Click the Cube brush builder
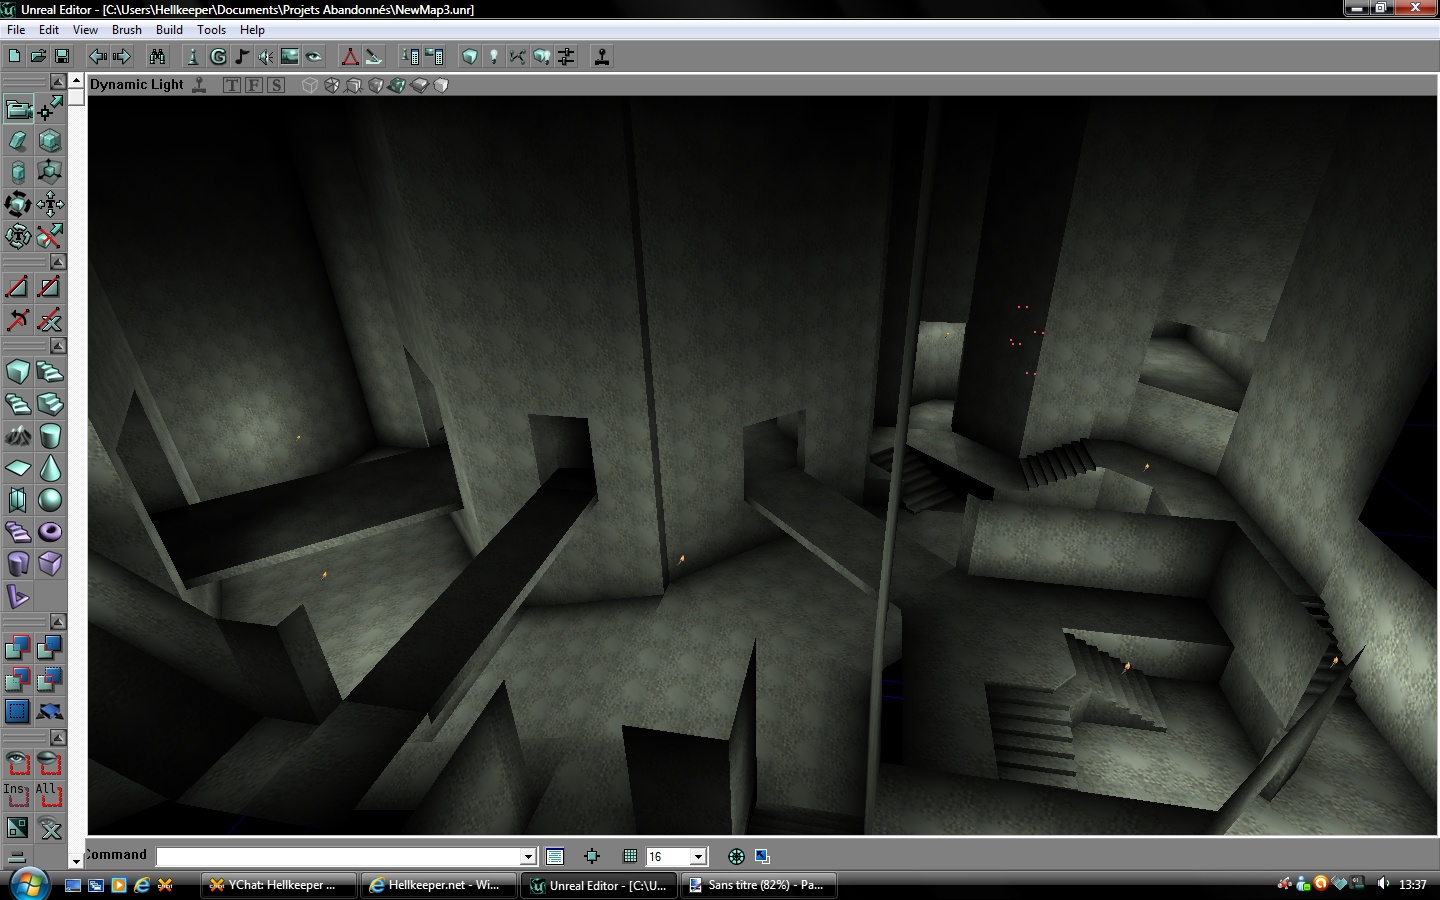1440x900 pixels. [18, 372]
